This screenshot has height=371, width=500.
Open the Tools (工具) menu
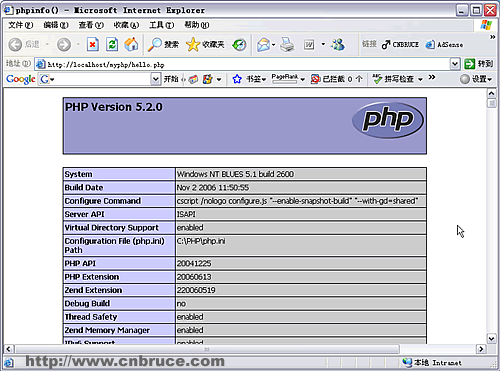[161, 25]
